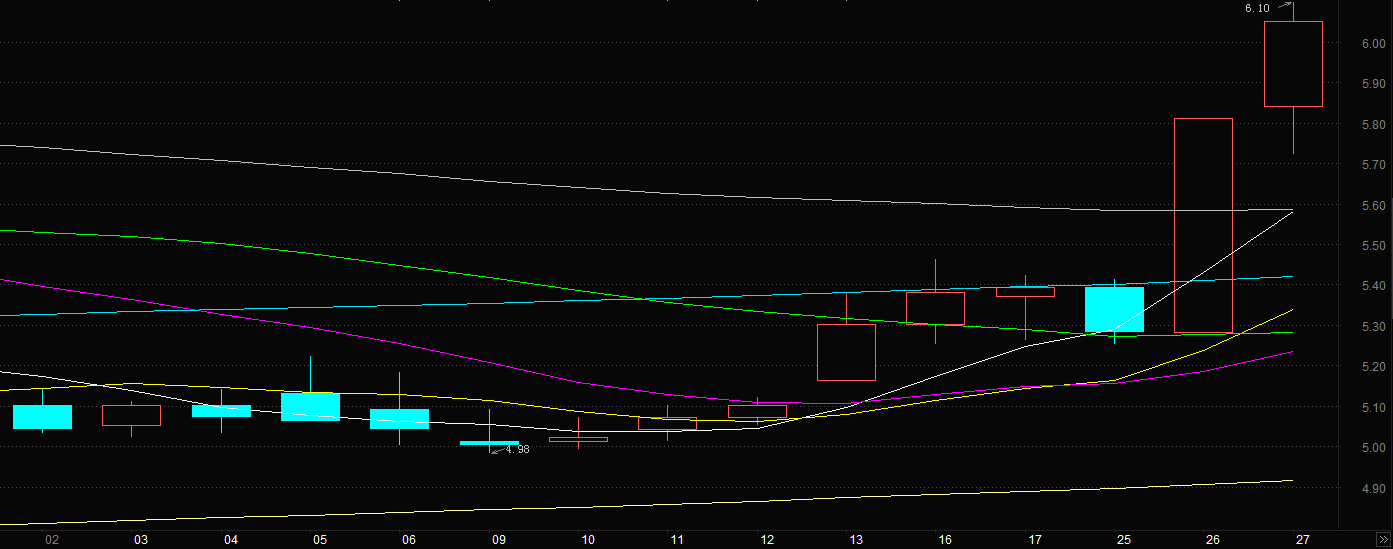This screenshot has height=549, width=1393.
Task: Select the small red candlestick for date 12
Action: pyautogui.click(x=757, y=411)
